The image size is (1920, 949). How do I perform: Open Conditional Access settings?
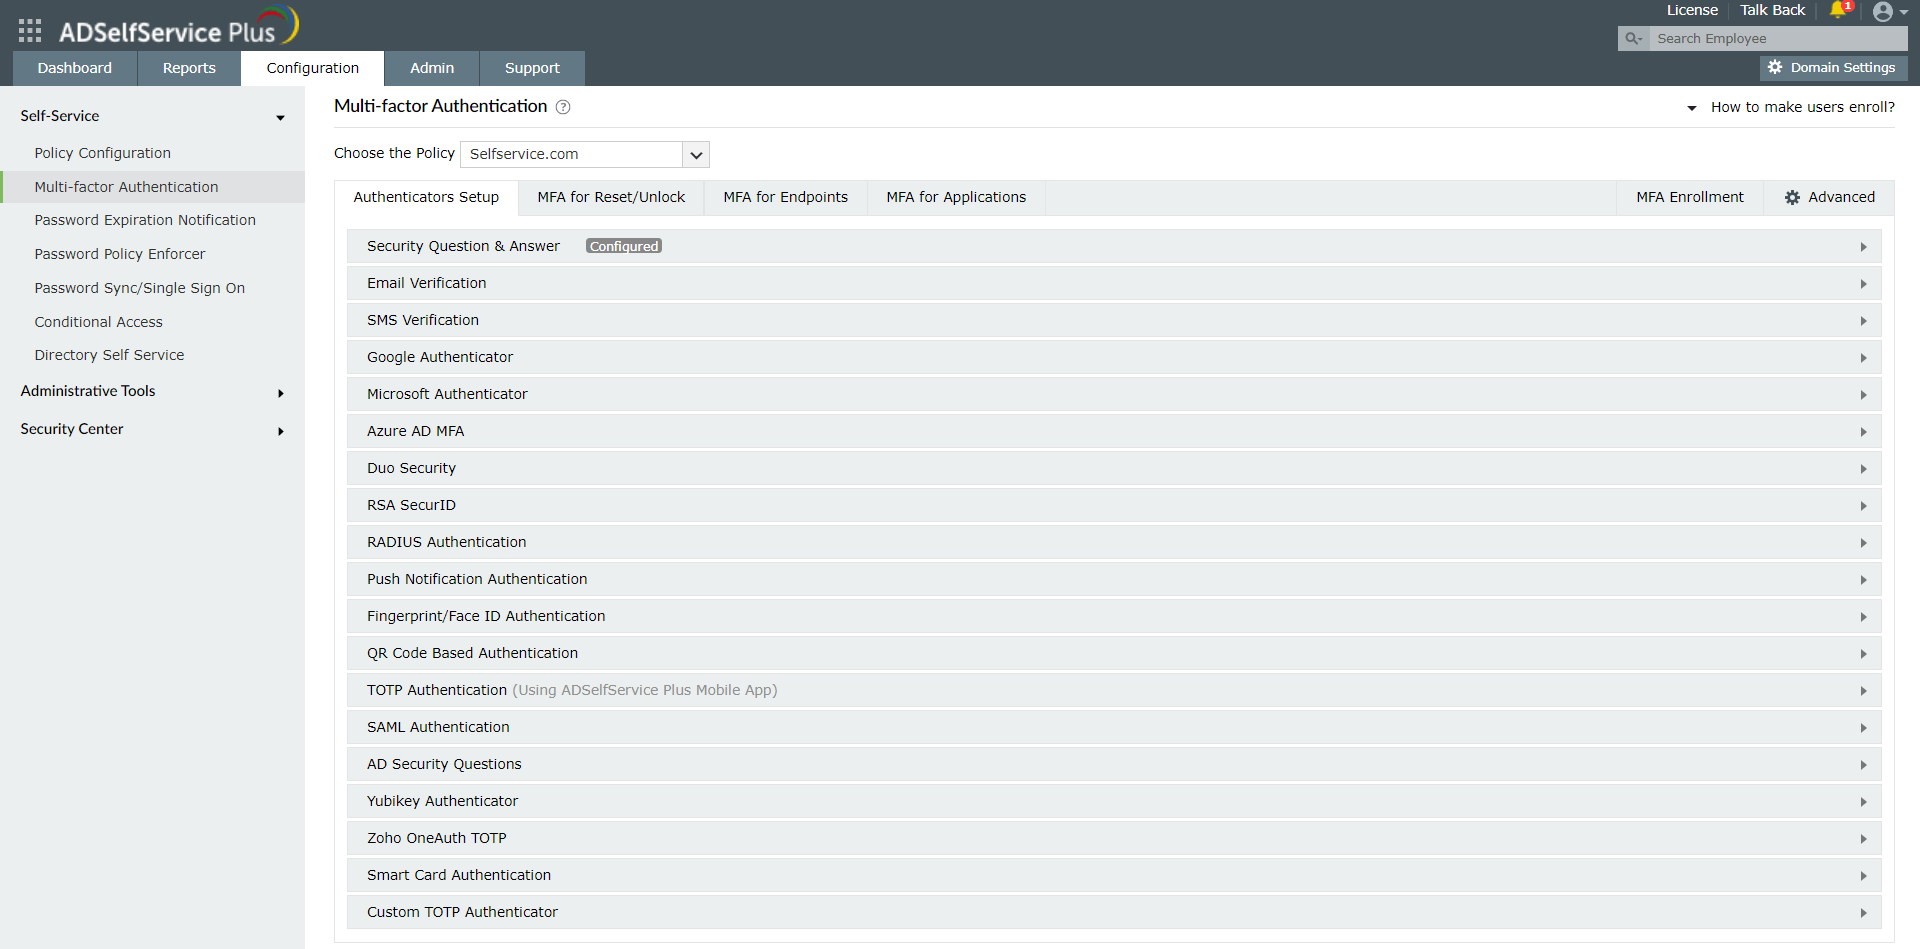click(99, 322)
